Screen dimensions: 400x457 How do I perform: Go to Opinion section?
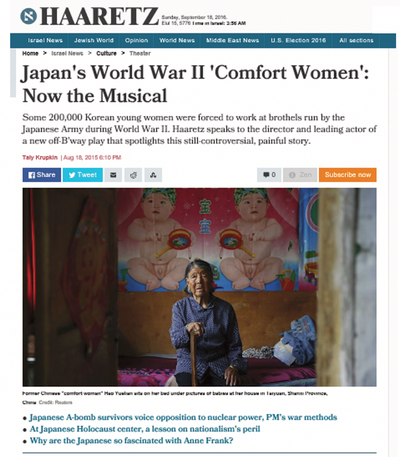136,40
